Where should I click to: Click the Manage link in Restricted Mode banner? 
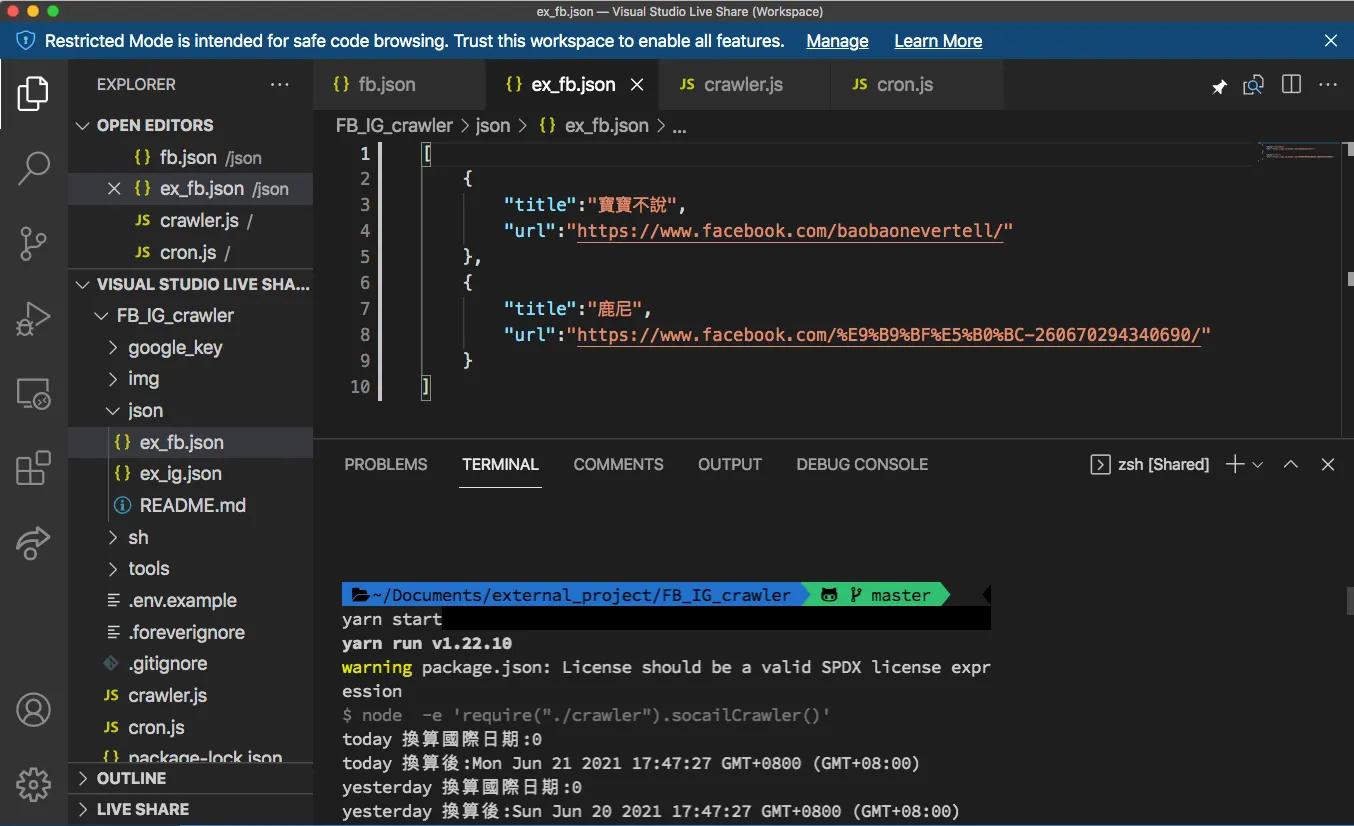[837, 41]
